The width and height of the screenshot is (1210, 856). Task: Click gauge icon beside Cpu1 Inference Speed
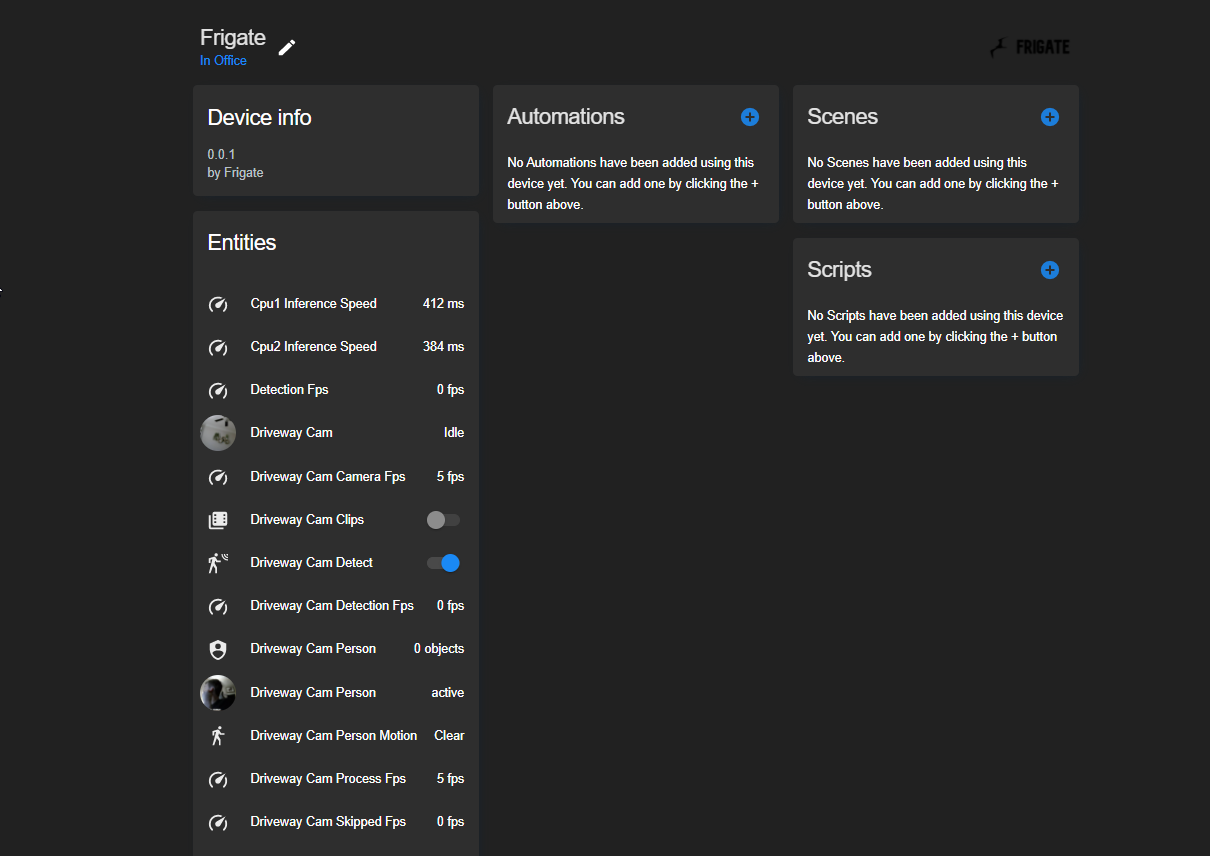[x=218, y=304]
